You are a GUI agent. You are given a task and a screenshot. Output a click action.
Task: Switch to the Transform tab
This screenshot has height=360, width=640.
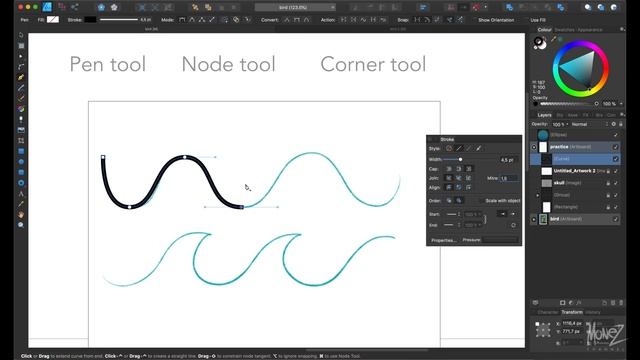click(572, 312)
